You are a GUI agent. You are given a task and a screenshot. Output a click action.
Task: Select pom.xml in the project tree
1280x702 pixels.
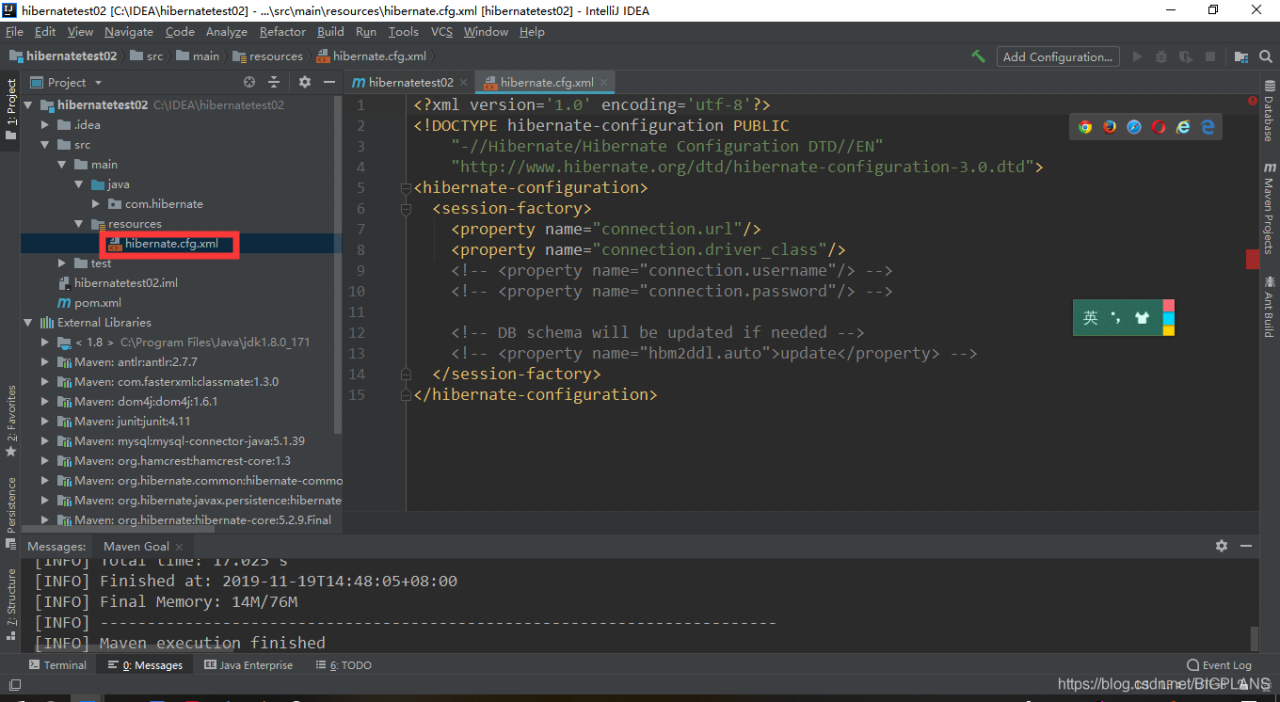click(97, 303)
